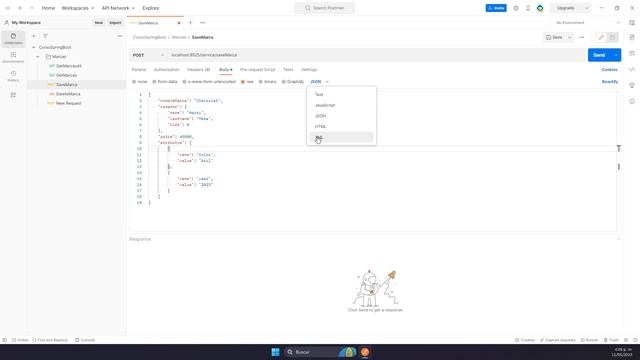Viewport: 640px width, 360px height.
Task: Open the environment quick look icon
Action: click(x=632, y=23)
